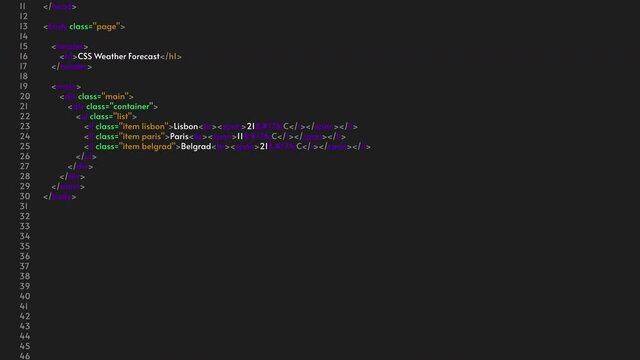Click the closing head tag on line 11
Viewport: 640px width, 360px height.
[60, 7]
